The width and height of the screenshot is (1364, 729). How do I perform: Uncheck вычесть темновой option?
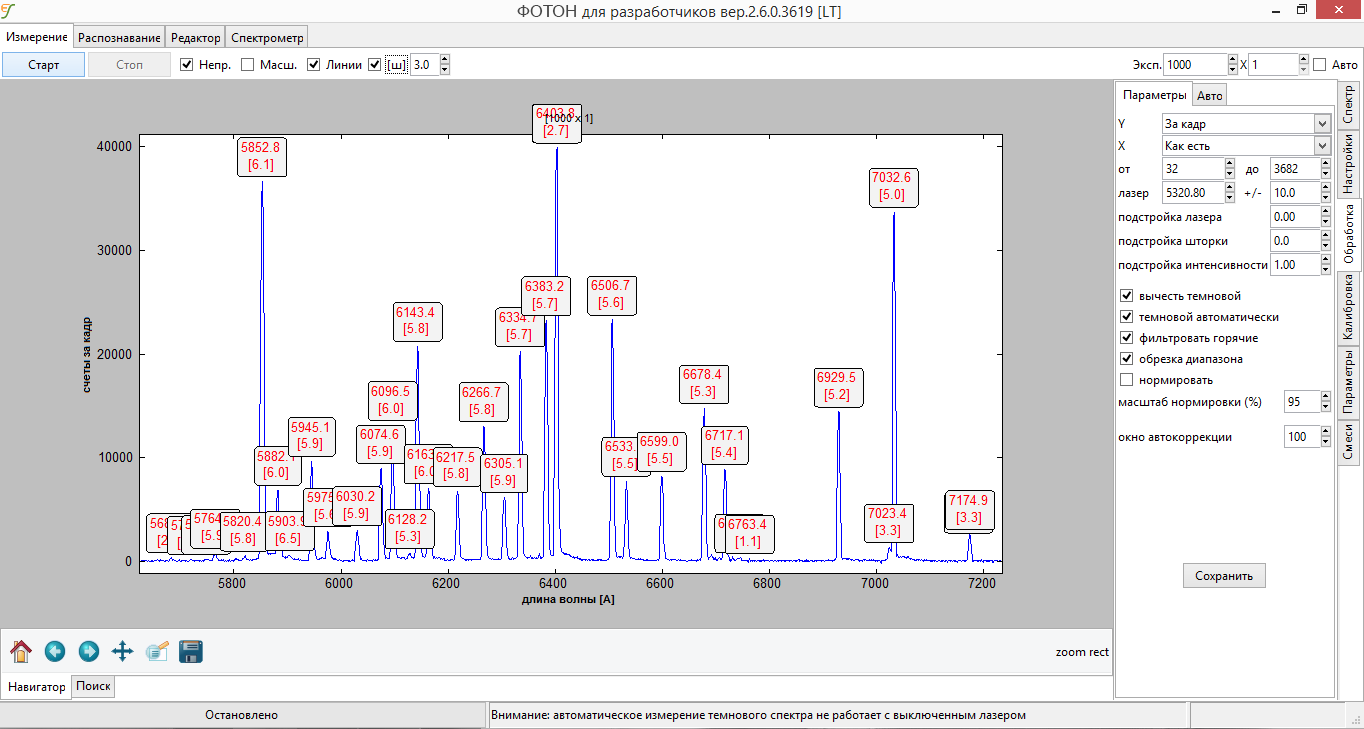(1127, 296)
